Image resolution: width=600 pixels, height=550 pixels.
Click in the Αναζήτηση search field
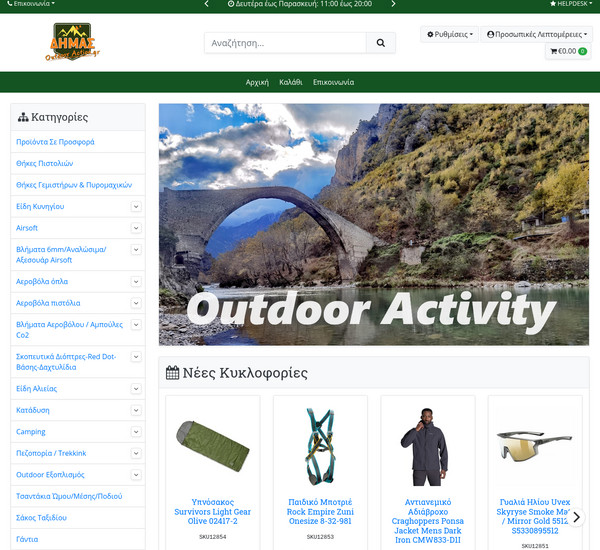click(285, 43)
